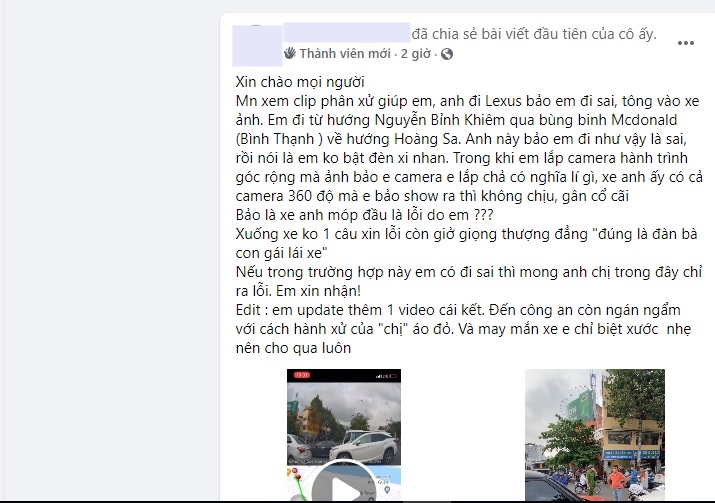The height and width of the screenshot is (503, 715).
Task: Open the blurred profile avatar of the poster
Action: 257,46
